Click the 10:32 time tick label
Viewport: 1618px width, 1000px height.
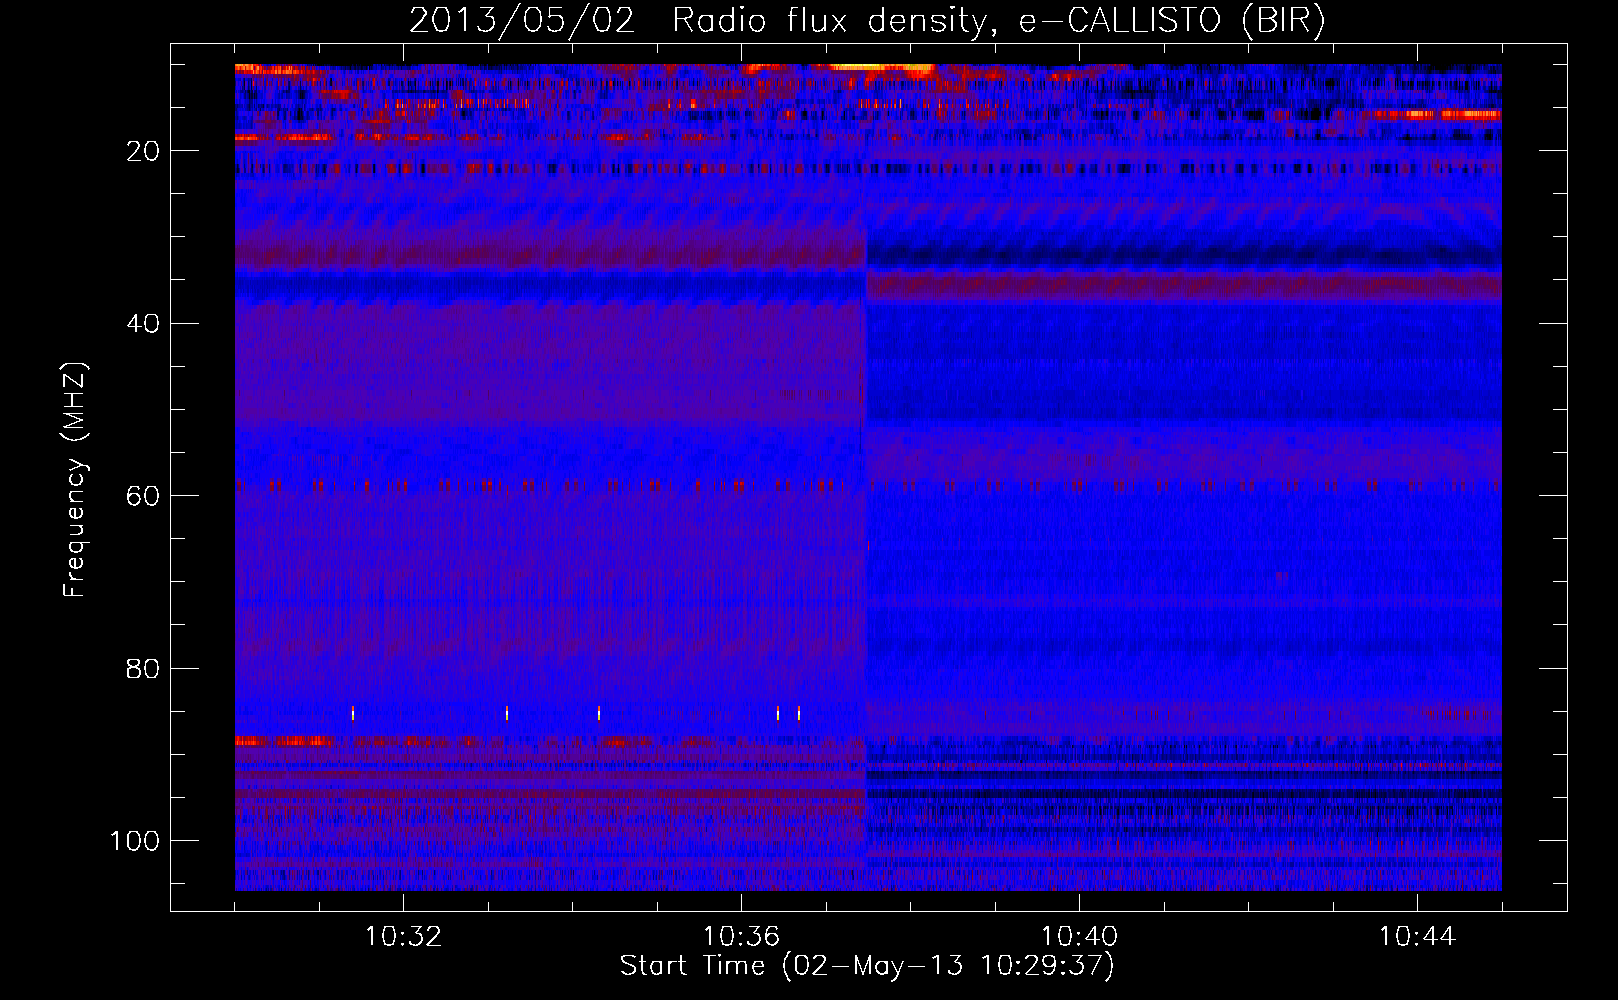[403, 937]
